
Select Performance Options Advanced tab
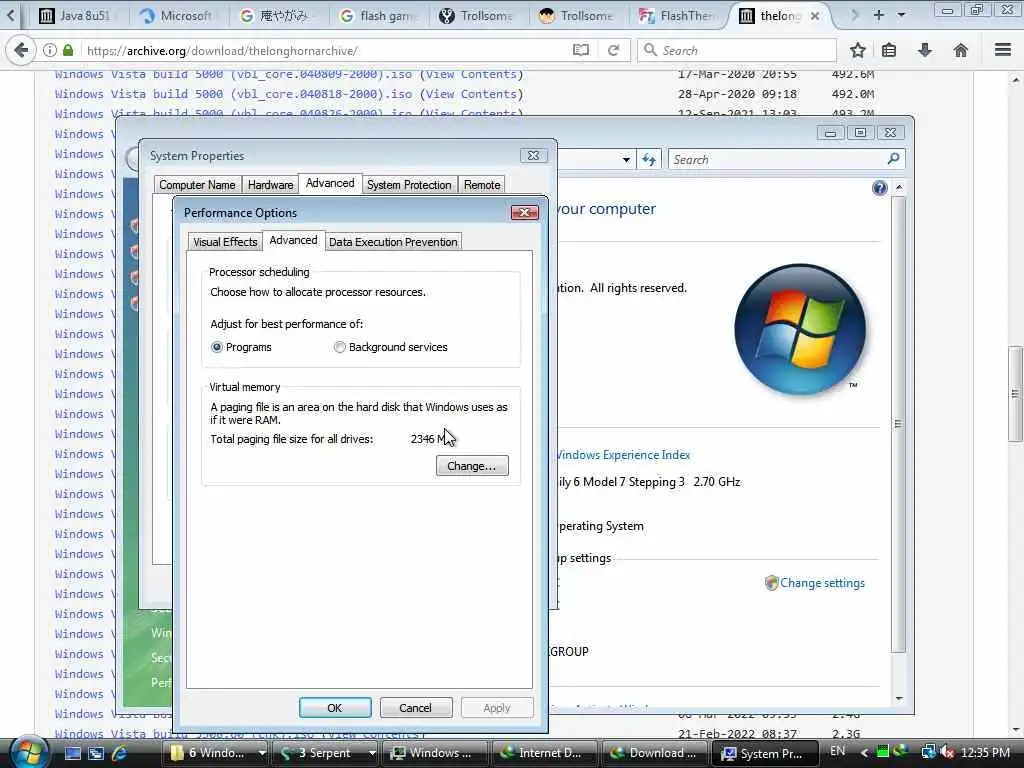[x=293, y=240]
